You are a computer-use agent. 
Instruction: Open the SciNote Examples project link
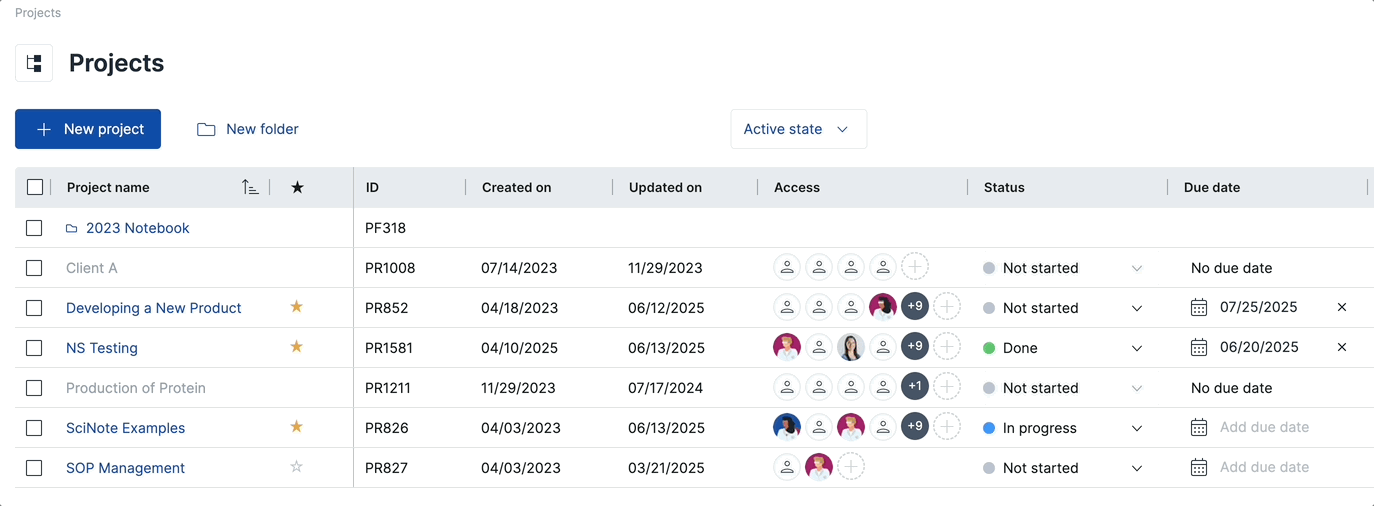pos(125,428)
